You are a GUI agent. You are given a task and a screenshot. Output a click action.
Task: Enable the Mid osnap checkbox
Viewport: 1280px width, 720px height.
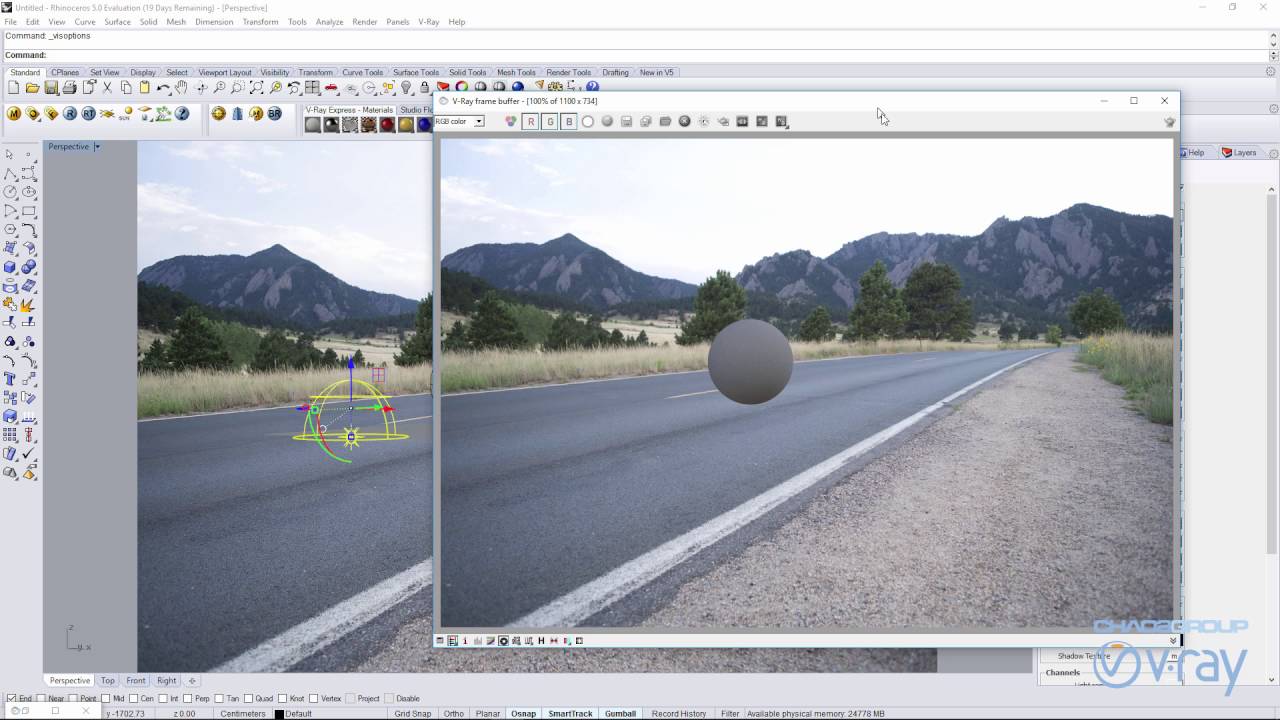[105, 698]
